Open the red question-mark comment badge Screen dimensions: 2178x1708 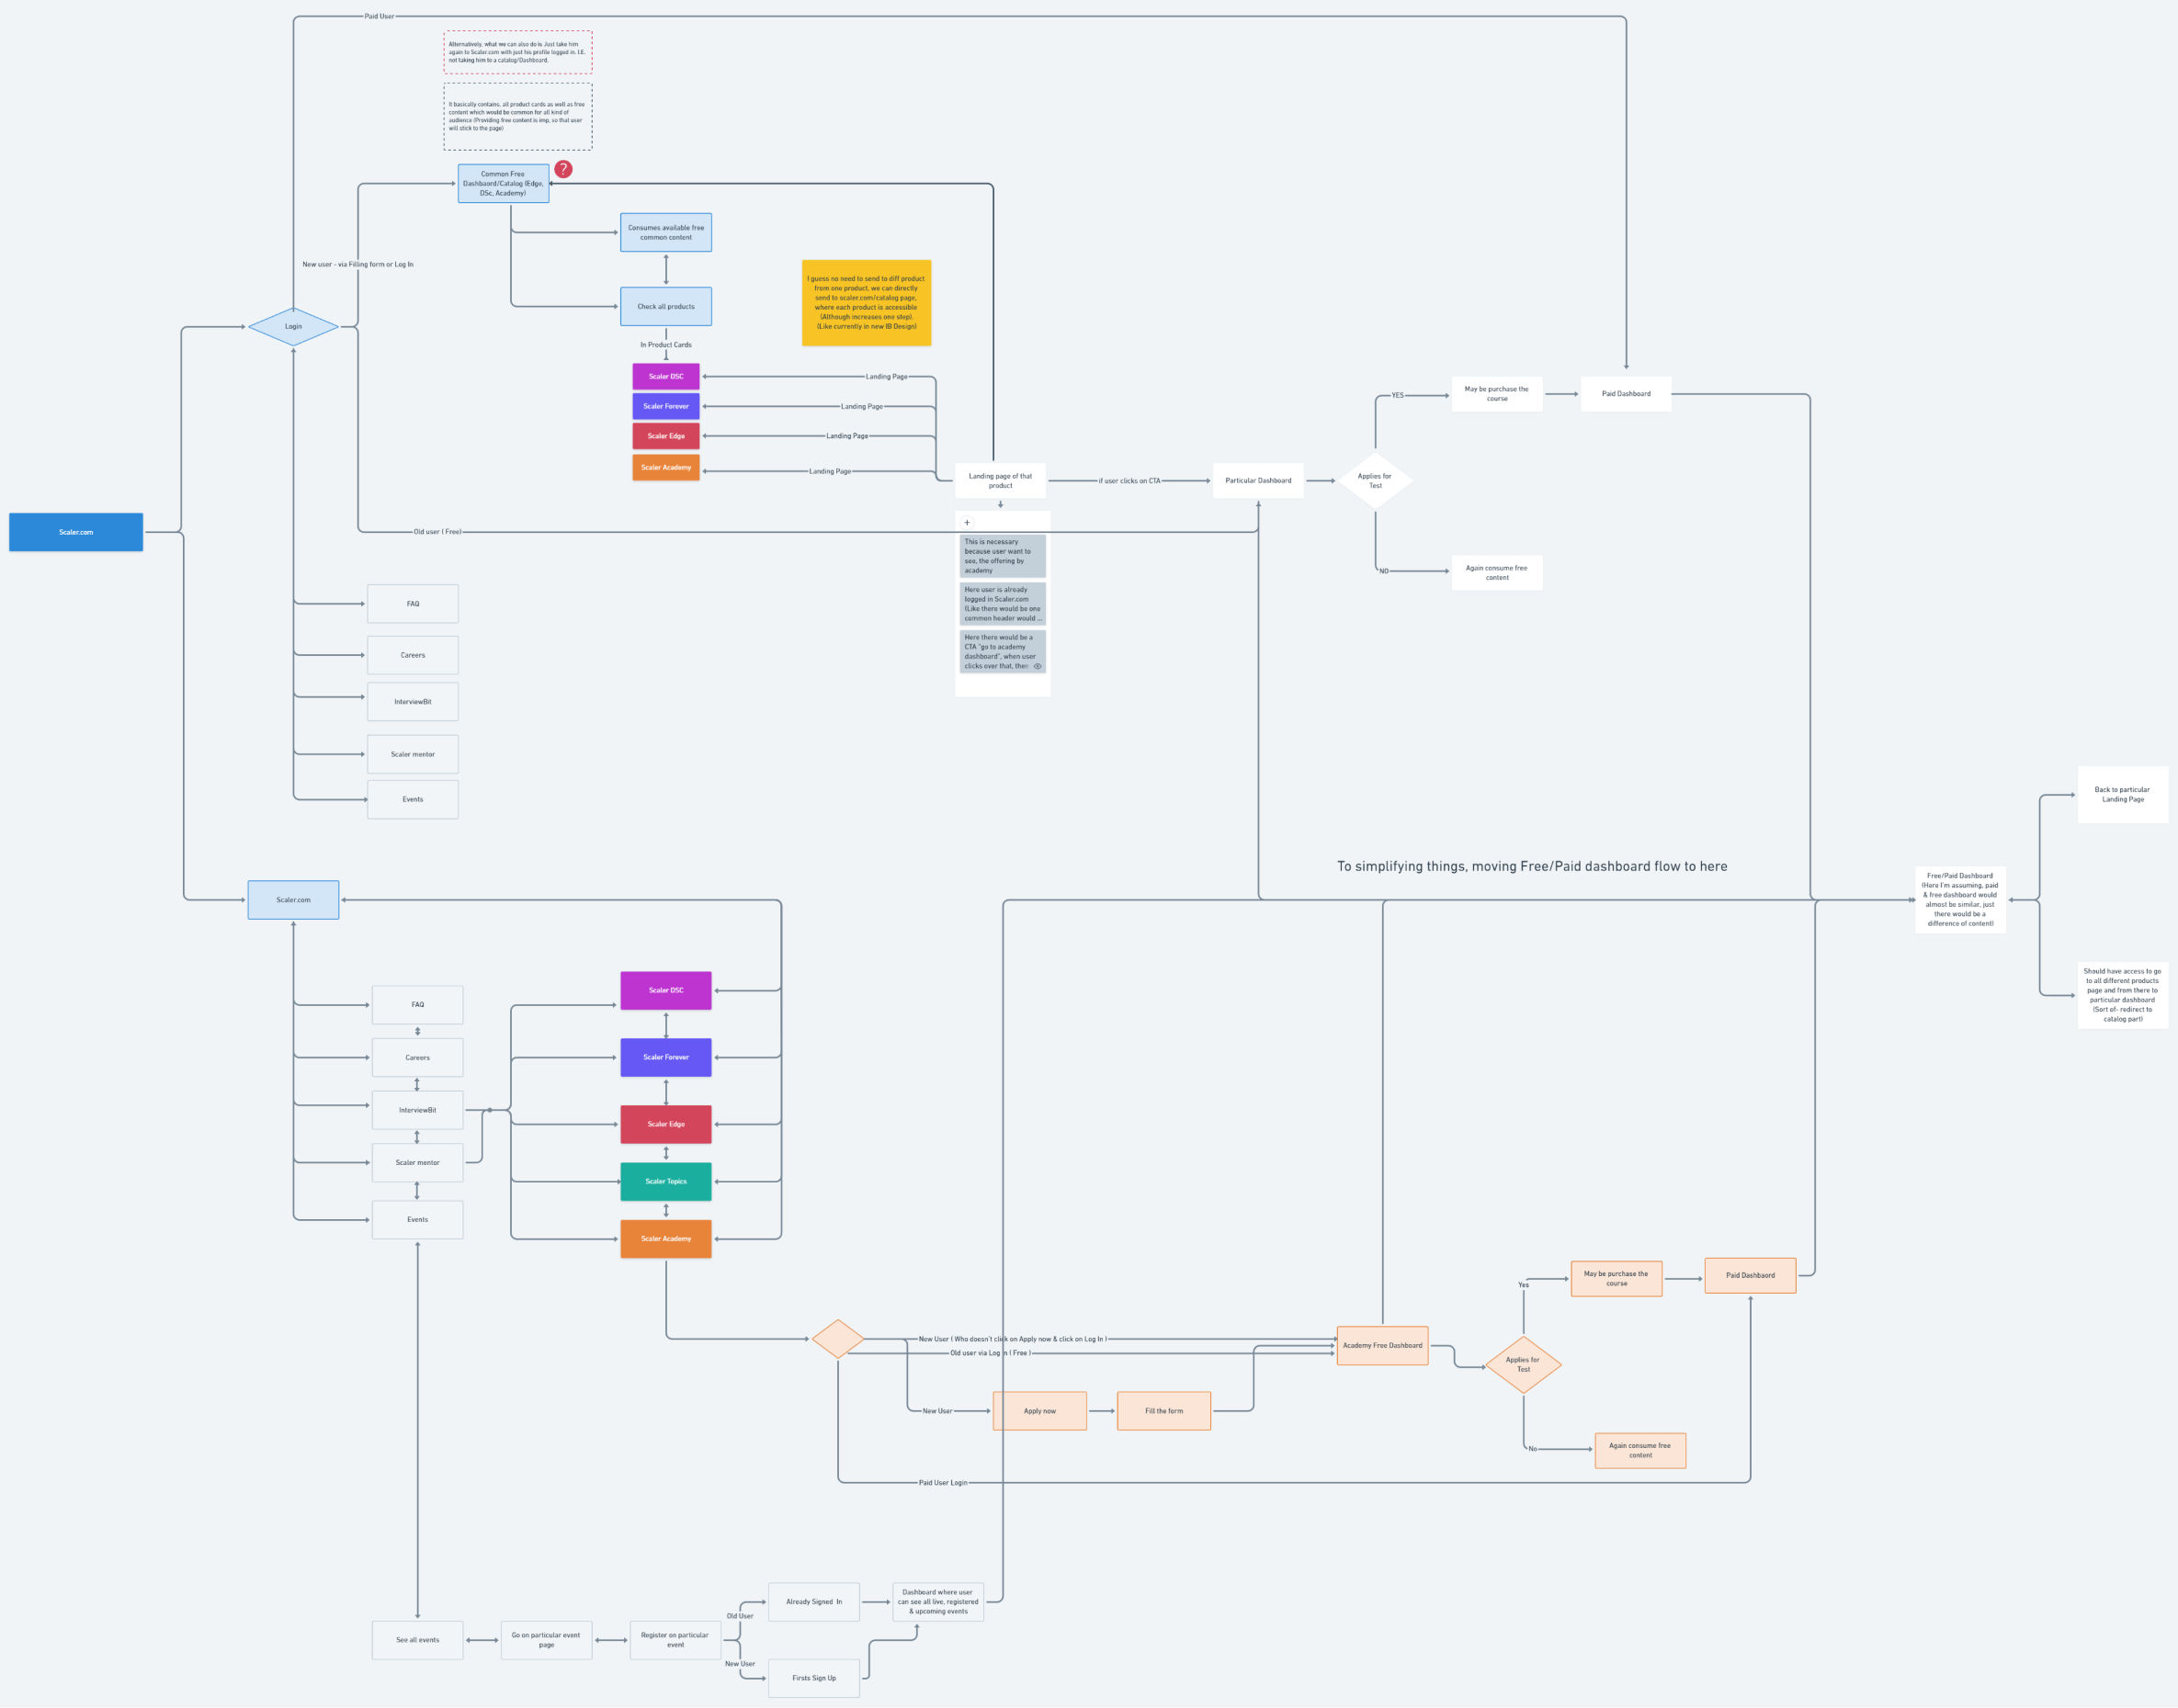(x=563, y=170)
